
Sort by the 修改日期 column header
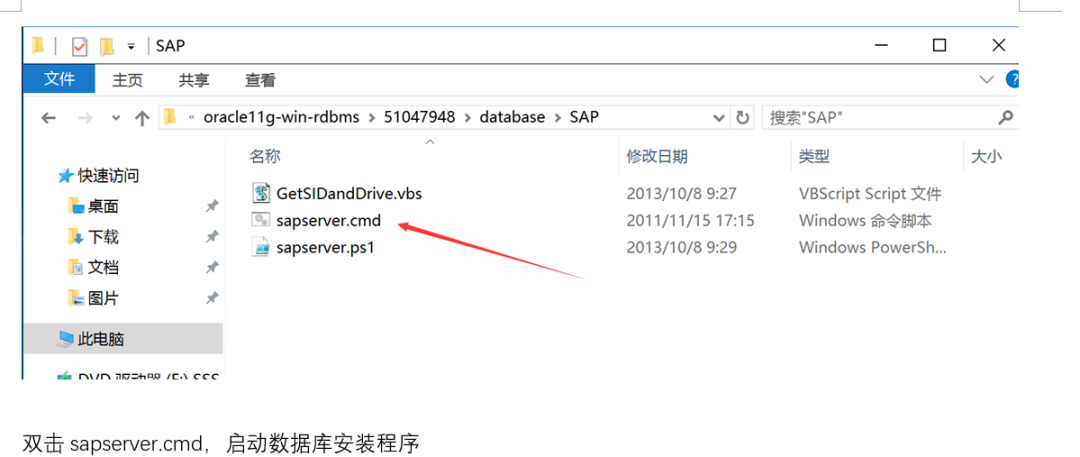click(x=657, y=156)
